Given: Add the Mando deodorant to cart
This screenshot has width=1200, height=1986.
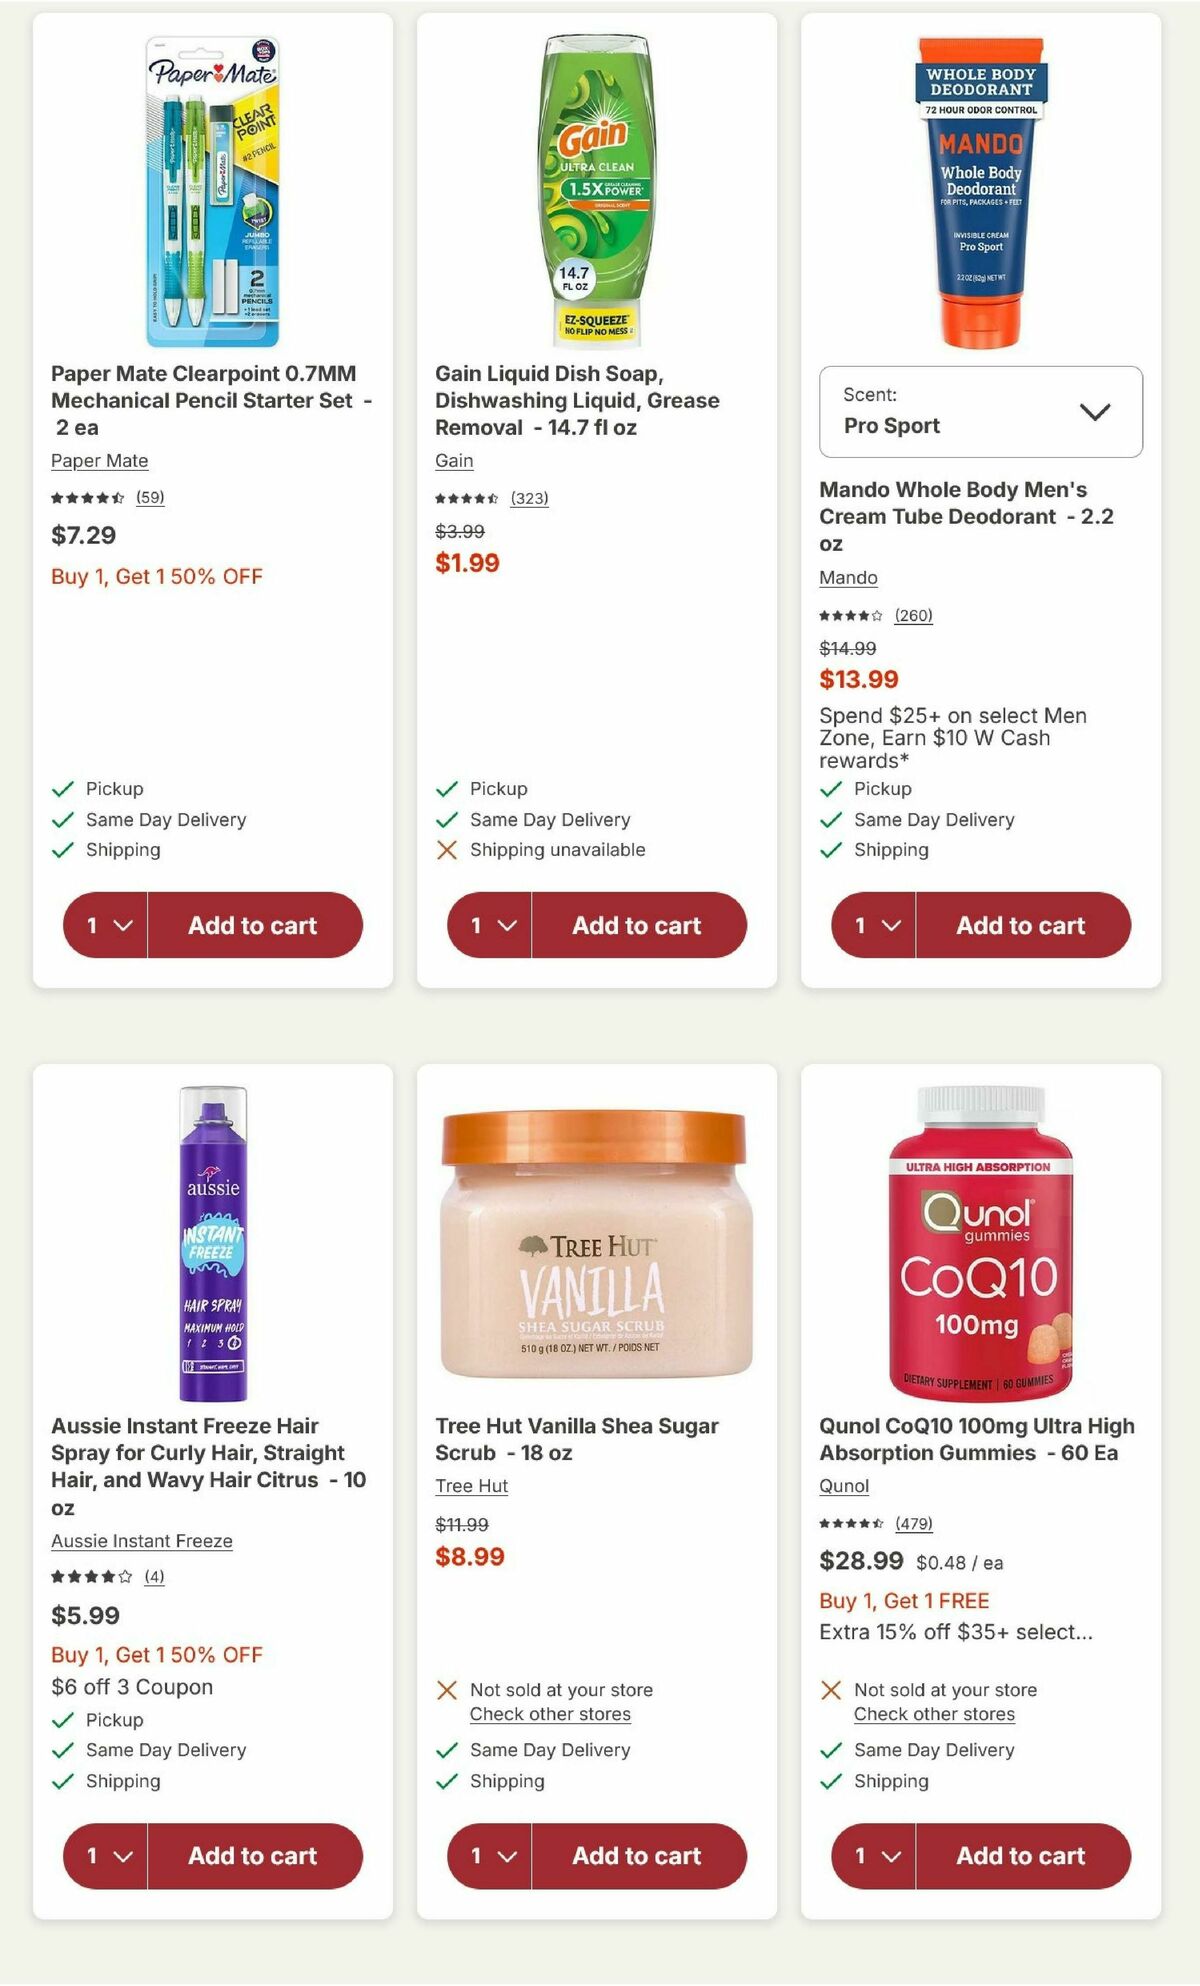Looking at the screenshot, I should click(1022, 926).
